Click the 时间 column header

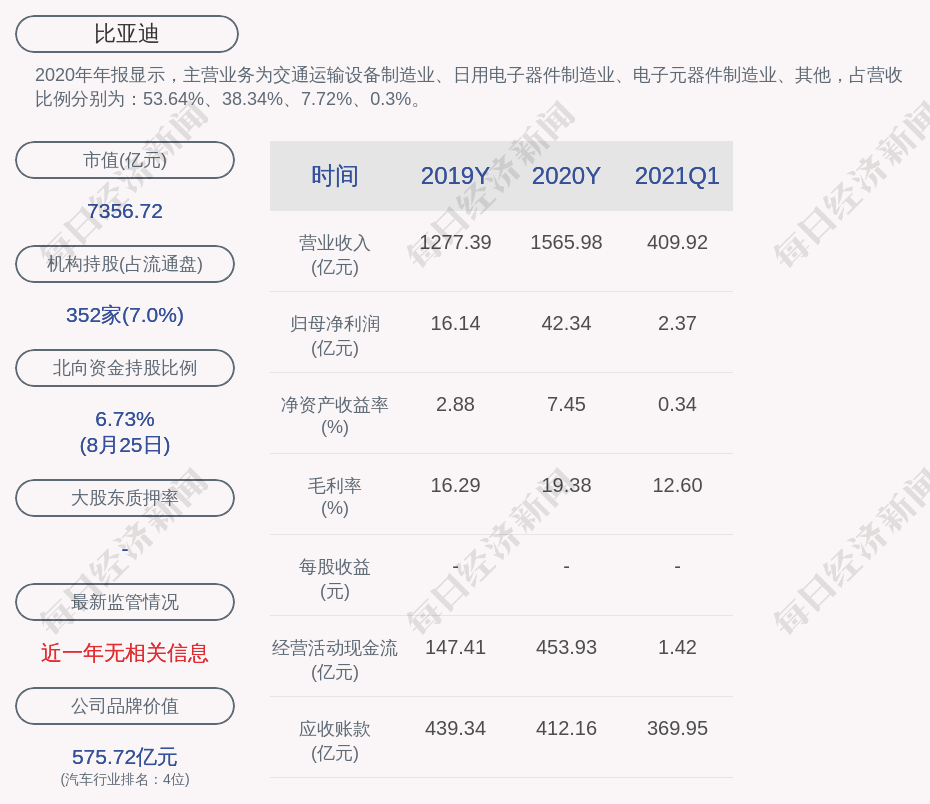click(335, 176)
